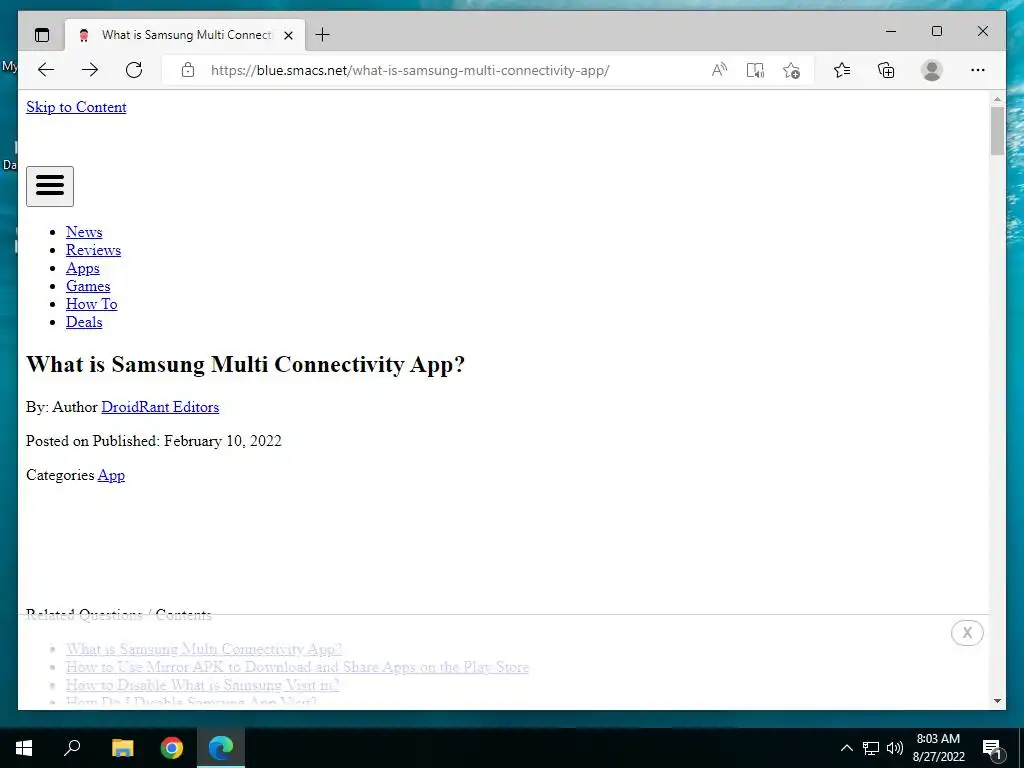1024x768 pixels.
Task: Click the vertical scrollbar thumb
Action: [x=997, y=131]
